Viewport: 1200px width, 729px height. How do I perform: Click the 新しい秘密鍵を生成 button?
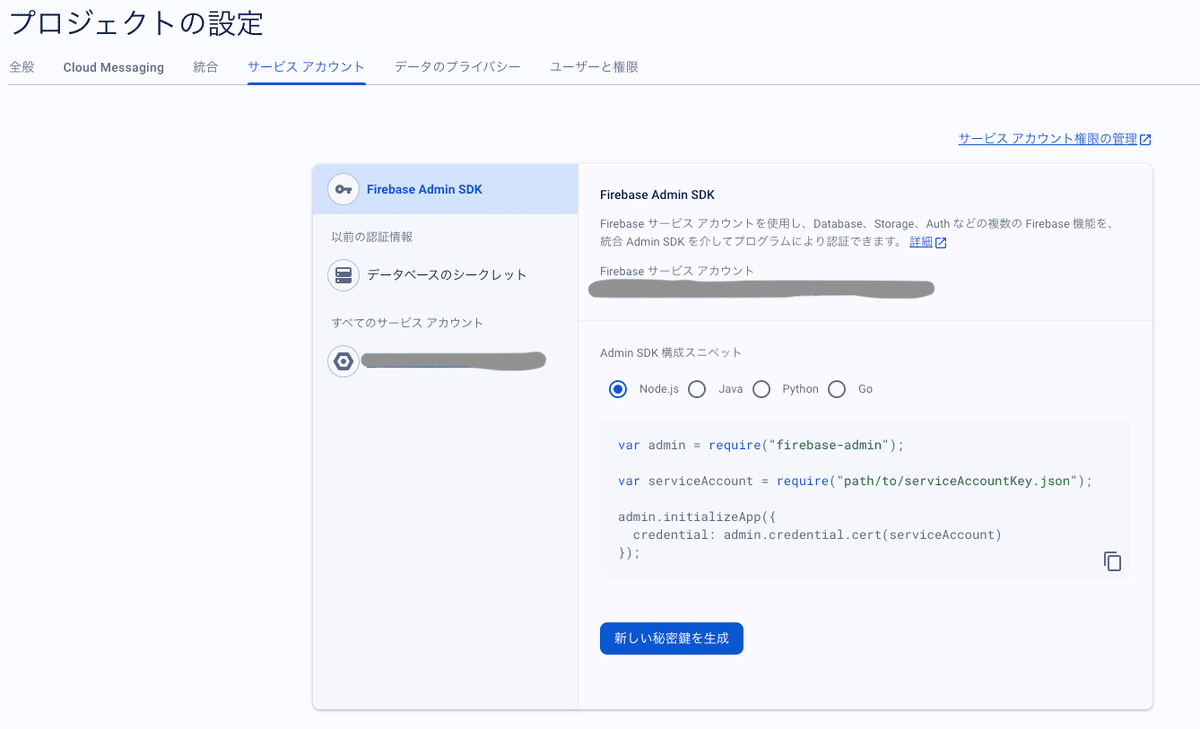pos(671,638)
